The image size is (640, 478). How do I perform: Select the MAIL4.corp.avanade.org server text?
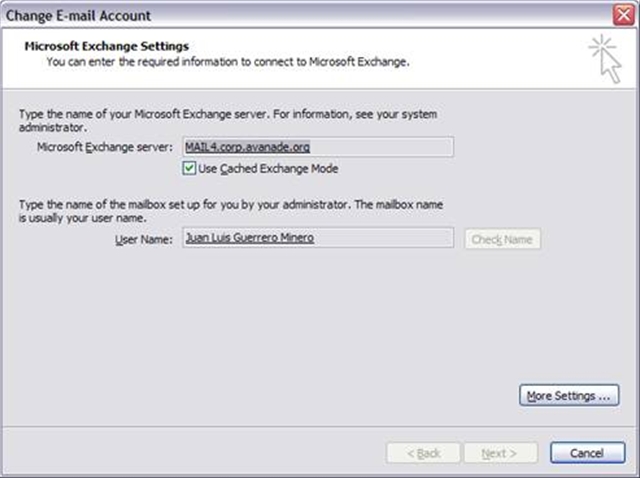click(248, 147)
